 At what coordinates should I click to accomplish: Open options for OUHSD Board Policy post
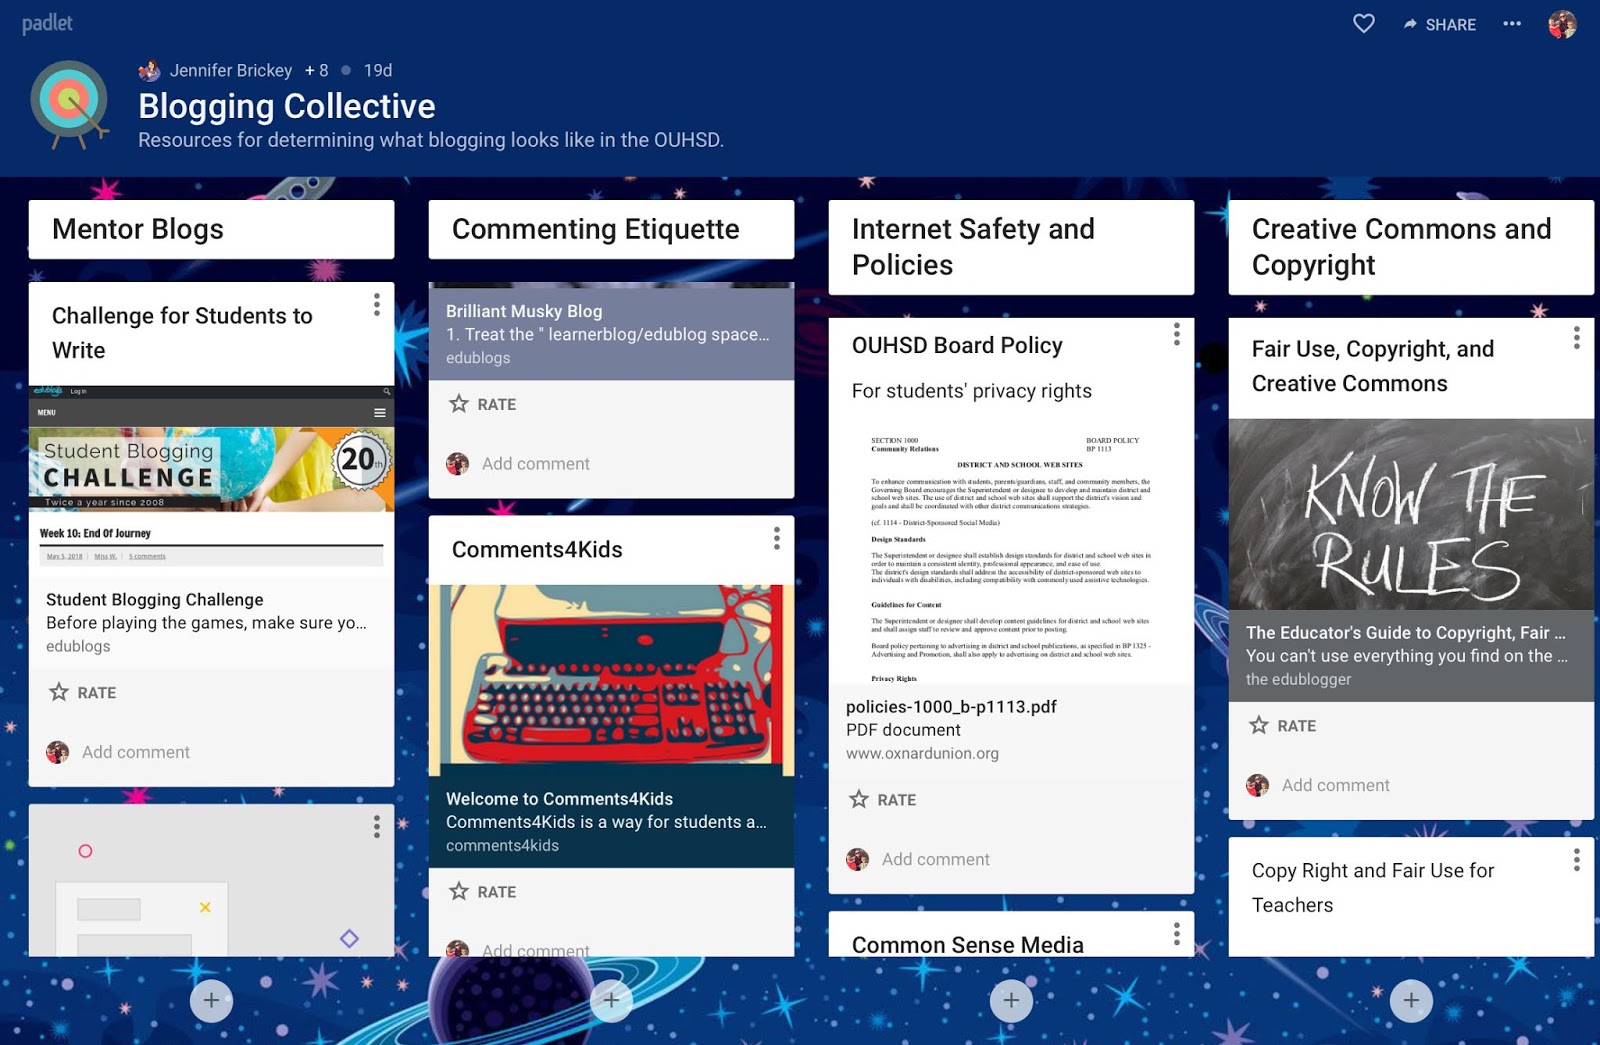pos(1177,334)
